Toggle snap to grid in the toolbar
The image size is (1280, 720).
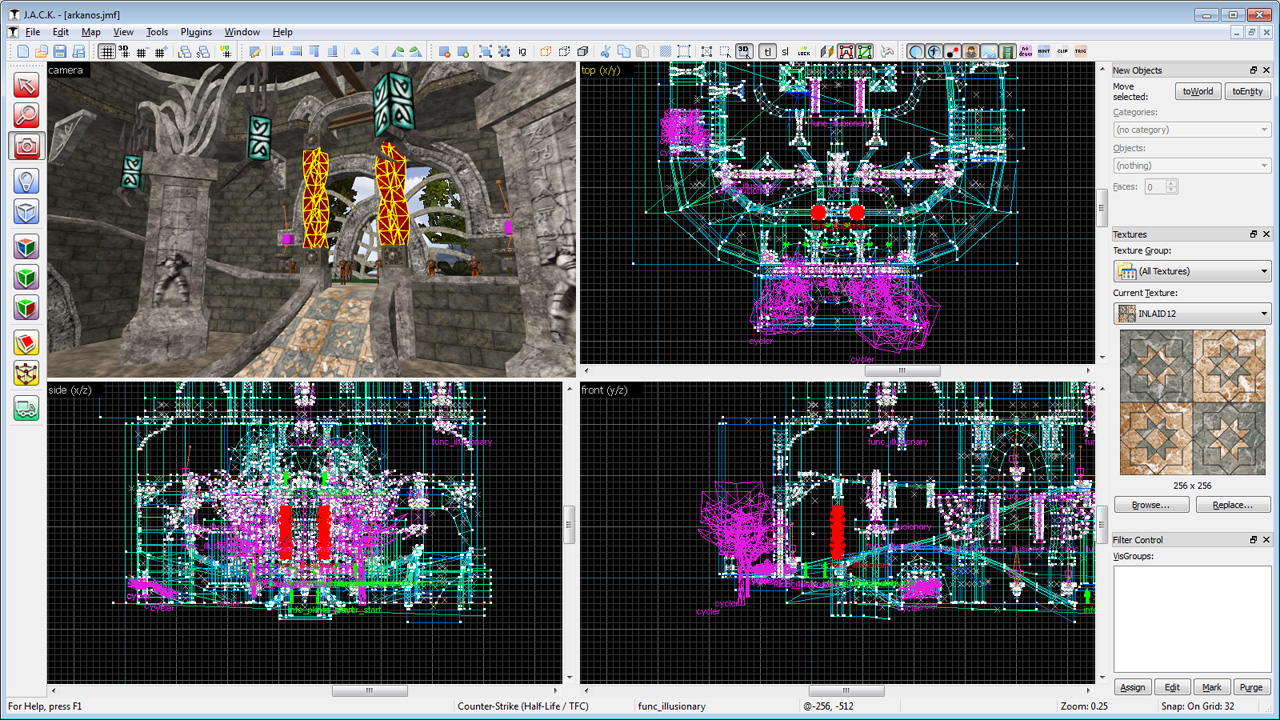coord(108,51)
